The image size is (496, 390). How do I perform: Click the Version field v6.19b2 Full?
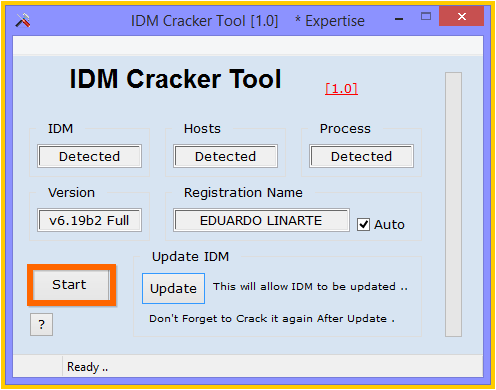[89, 220]
